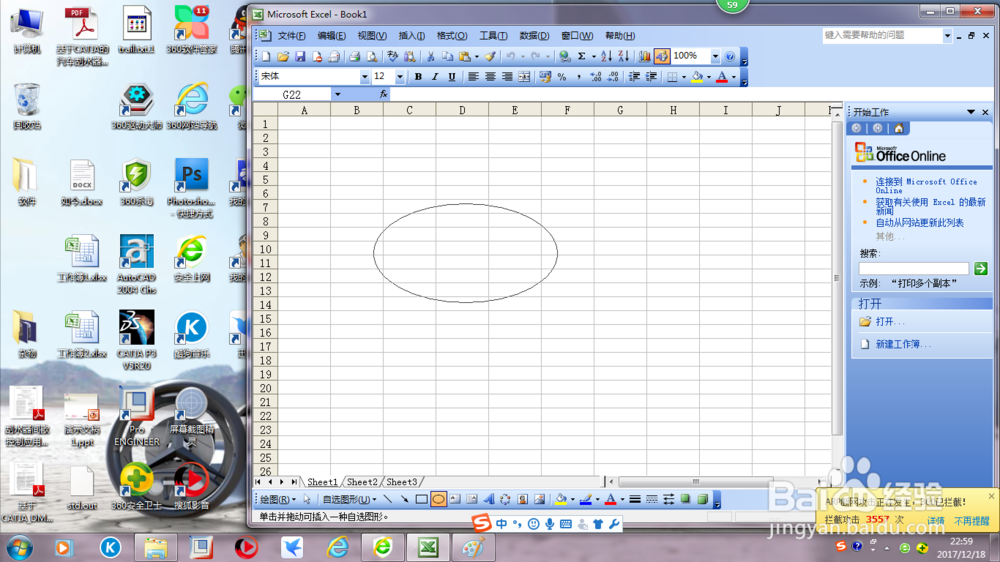Viewport: 1000px width, 562px height.
Task: Click the cell fill color bucket
Action: [x=697, y=77]
